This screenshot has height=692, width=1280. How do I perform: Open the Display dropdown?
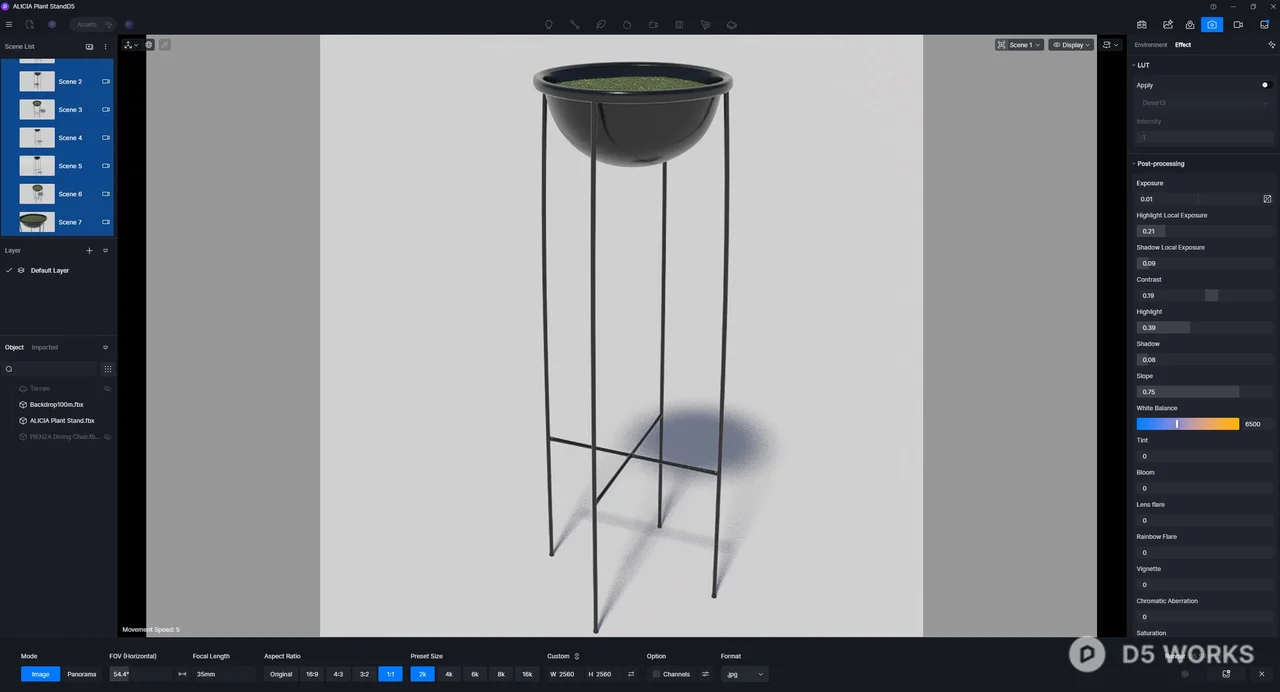(x=1070, y=45)
